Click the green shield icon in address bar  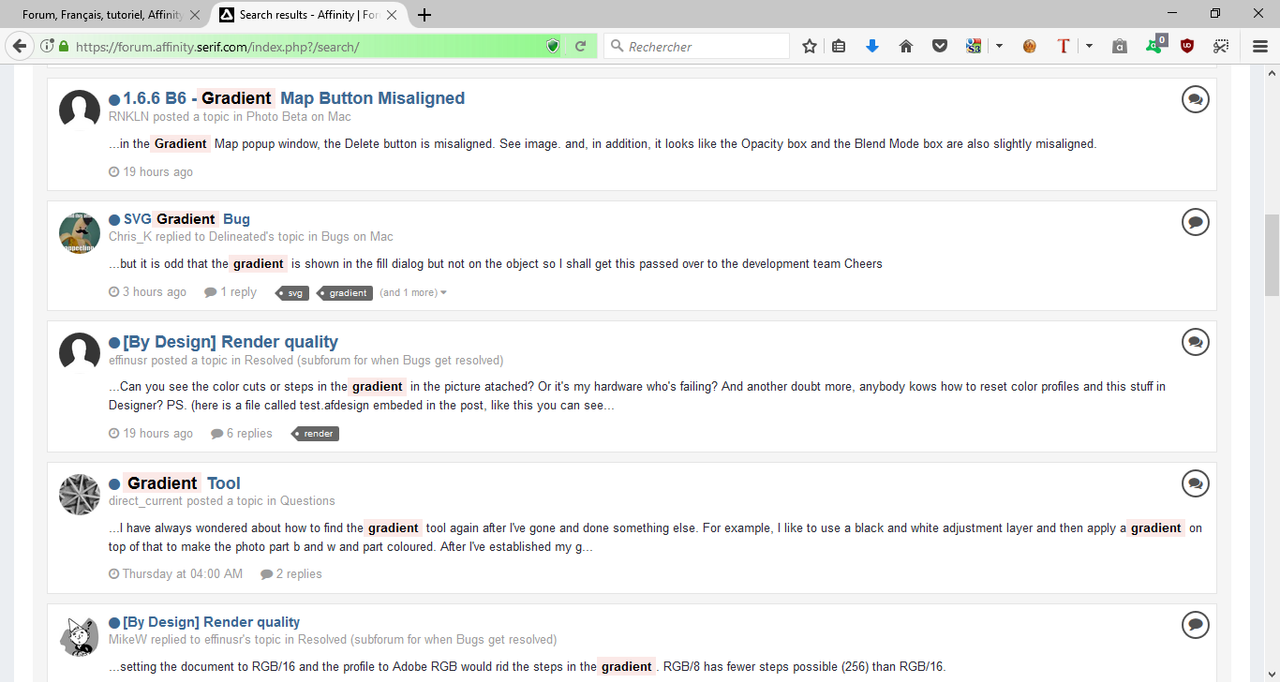[x=553, y=46]
